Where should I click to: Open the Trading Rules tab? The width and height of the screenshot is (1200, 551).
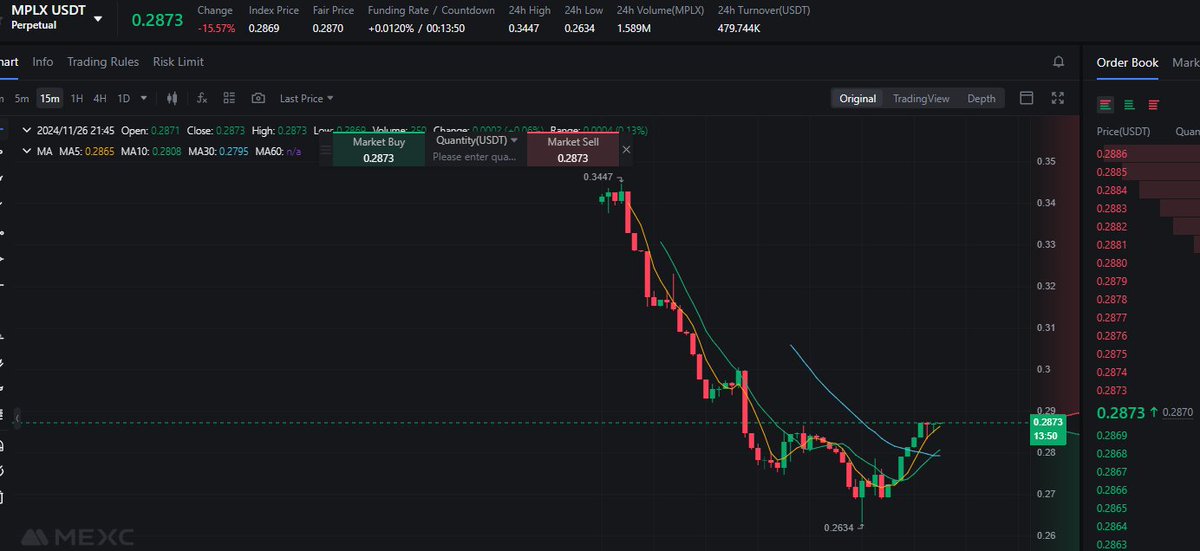103,62
